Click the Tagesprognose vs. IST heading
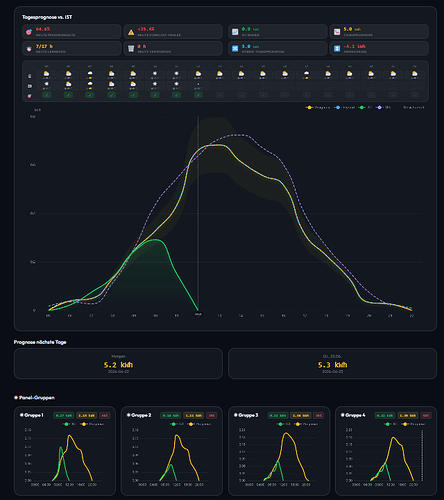444x500 pixels. [x=47, y=17]
